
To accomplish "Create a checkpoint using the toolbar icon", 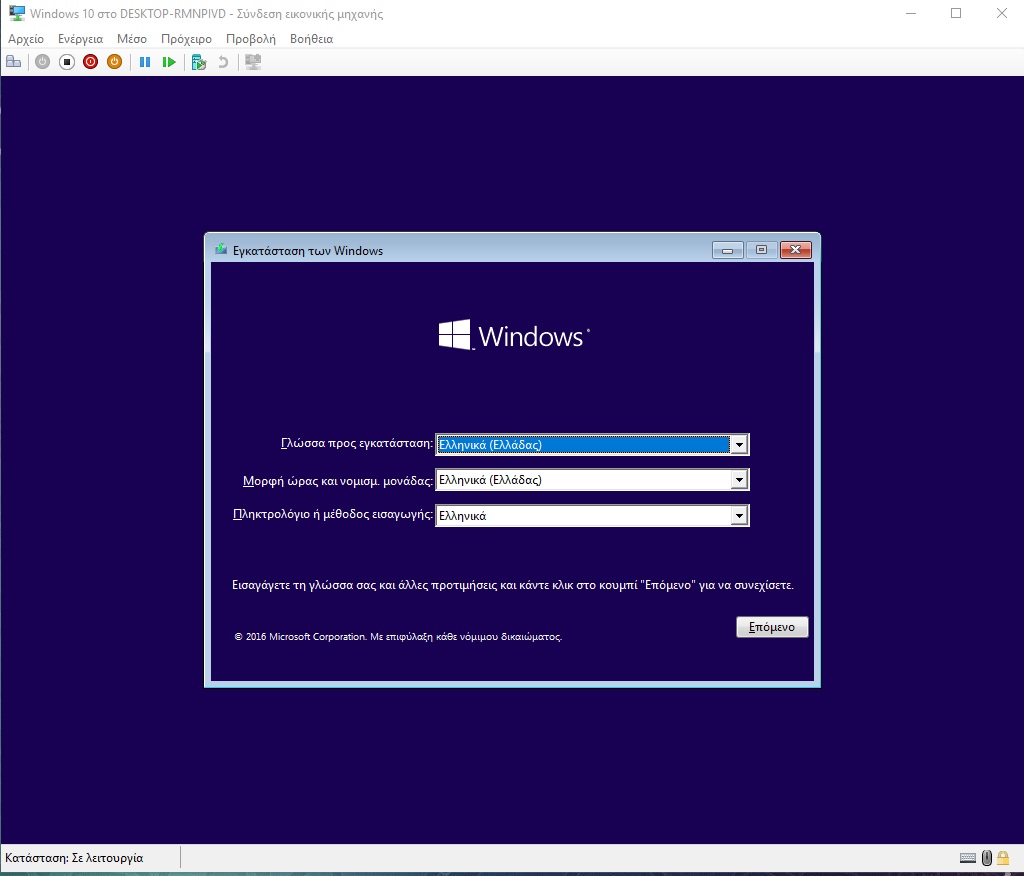I will [x=199, y=62].
